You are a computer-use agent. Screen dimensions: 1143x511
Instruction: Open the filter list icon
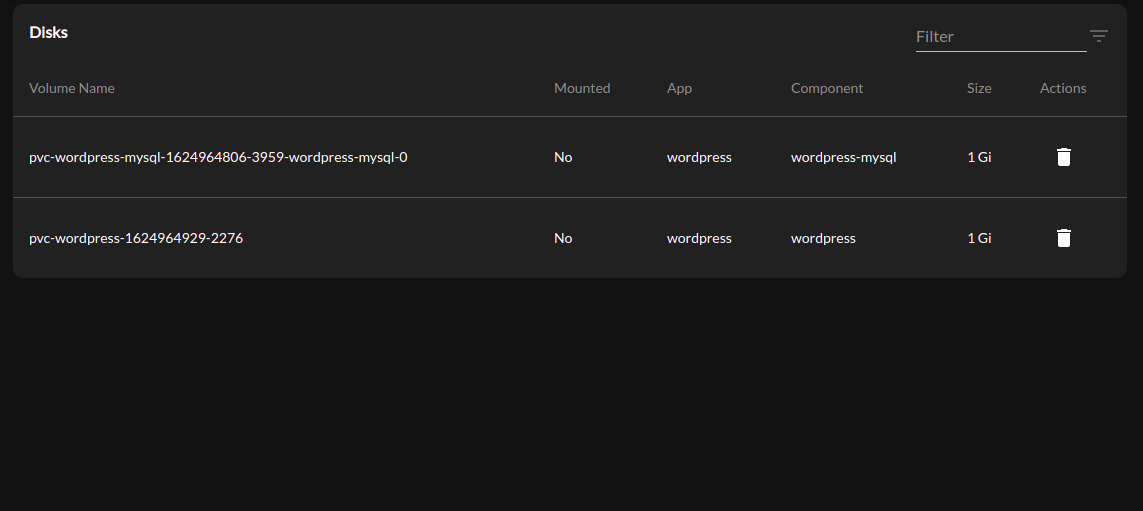point(1099,36)
